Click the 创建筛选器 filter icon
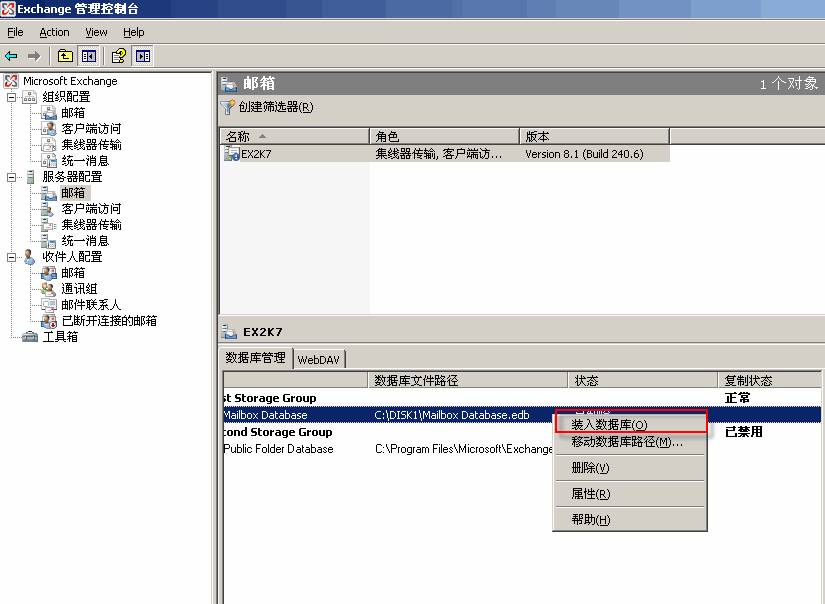This screenshot has height=604, width=825. tap(228, 107)
